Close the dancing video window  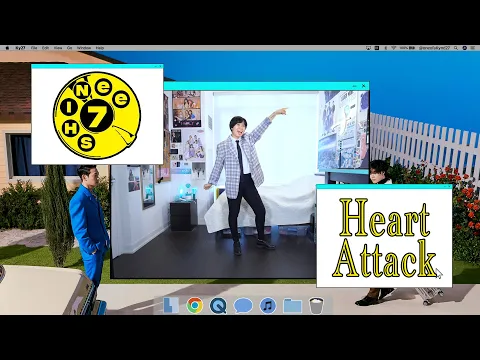364,86
